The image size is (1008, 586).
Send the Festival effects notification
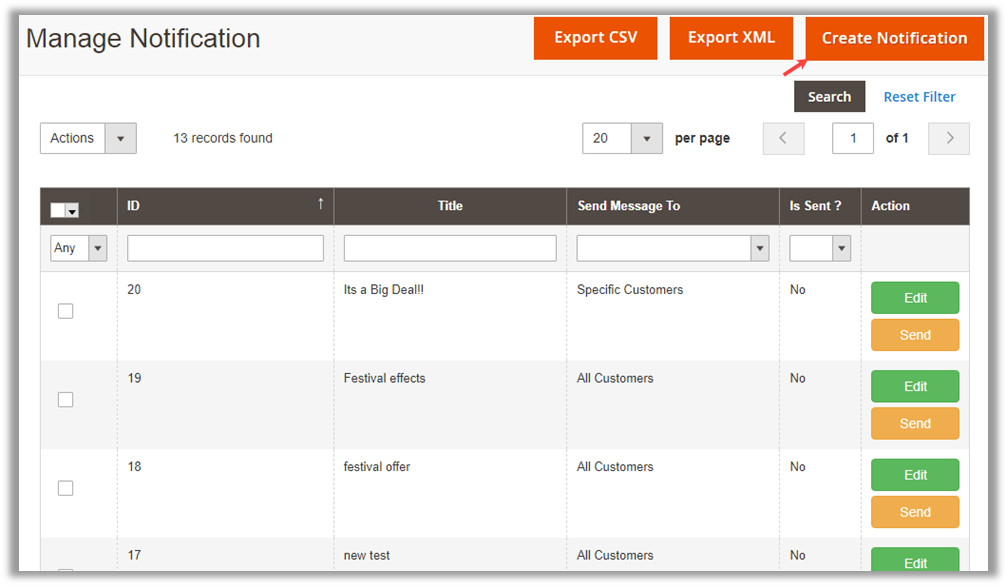coord(914,424)
